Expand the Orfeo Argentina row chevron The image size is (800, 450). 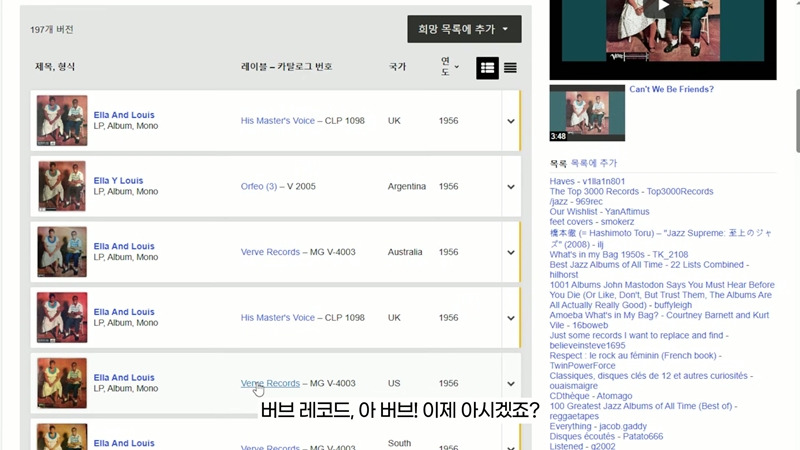point(511,187)
